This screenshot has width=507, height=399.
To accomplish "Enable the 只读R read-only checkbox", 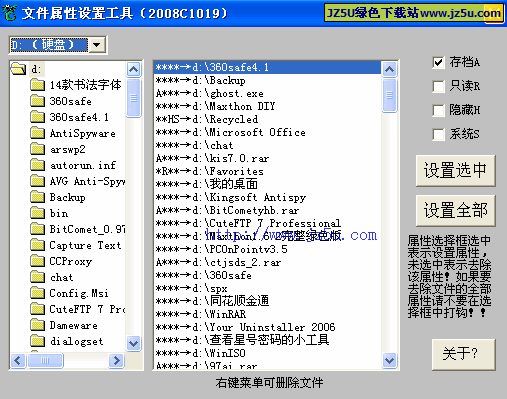I will [438, 86].
